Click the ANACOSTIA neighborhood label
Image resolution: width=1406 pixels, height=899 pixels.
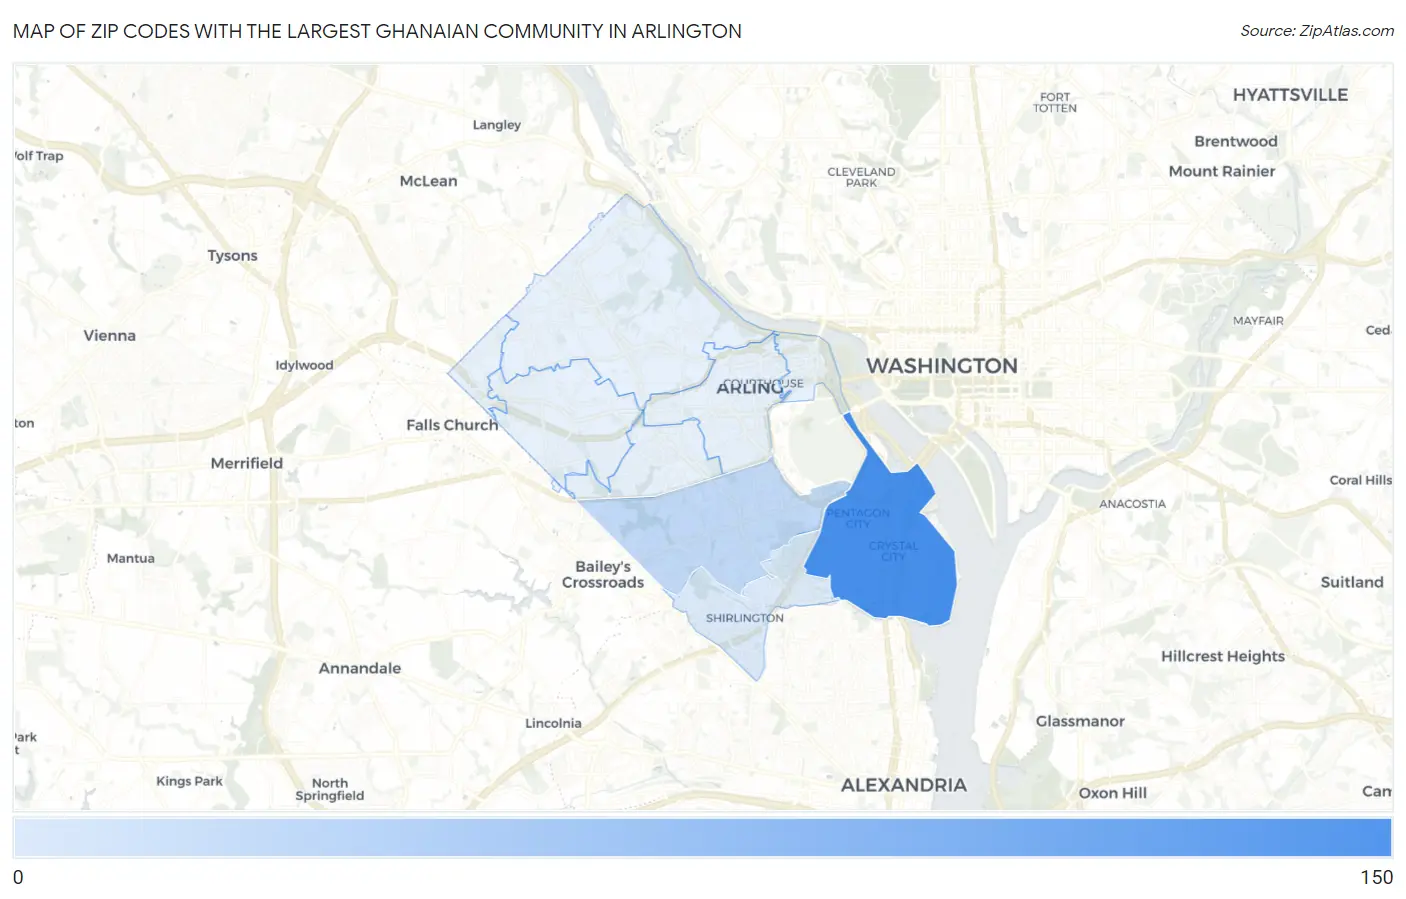(1132, 504)
